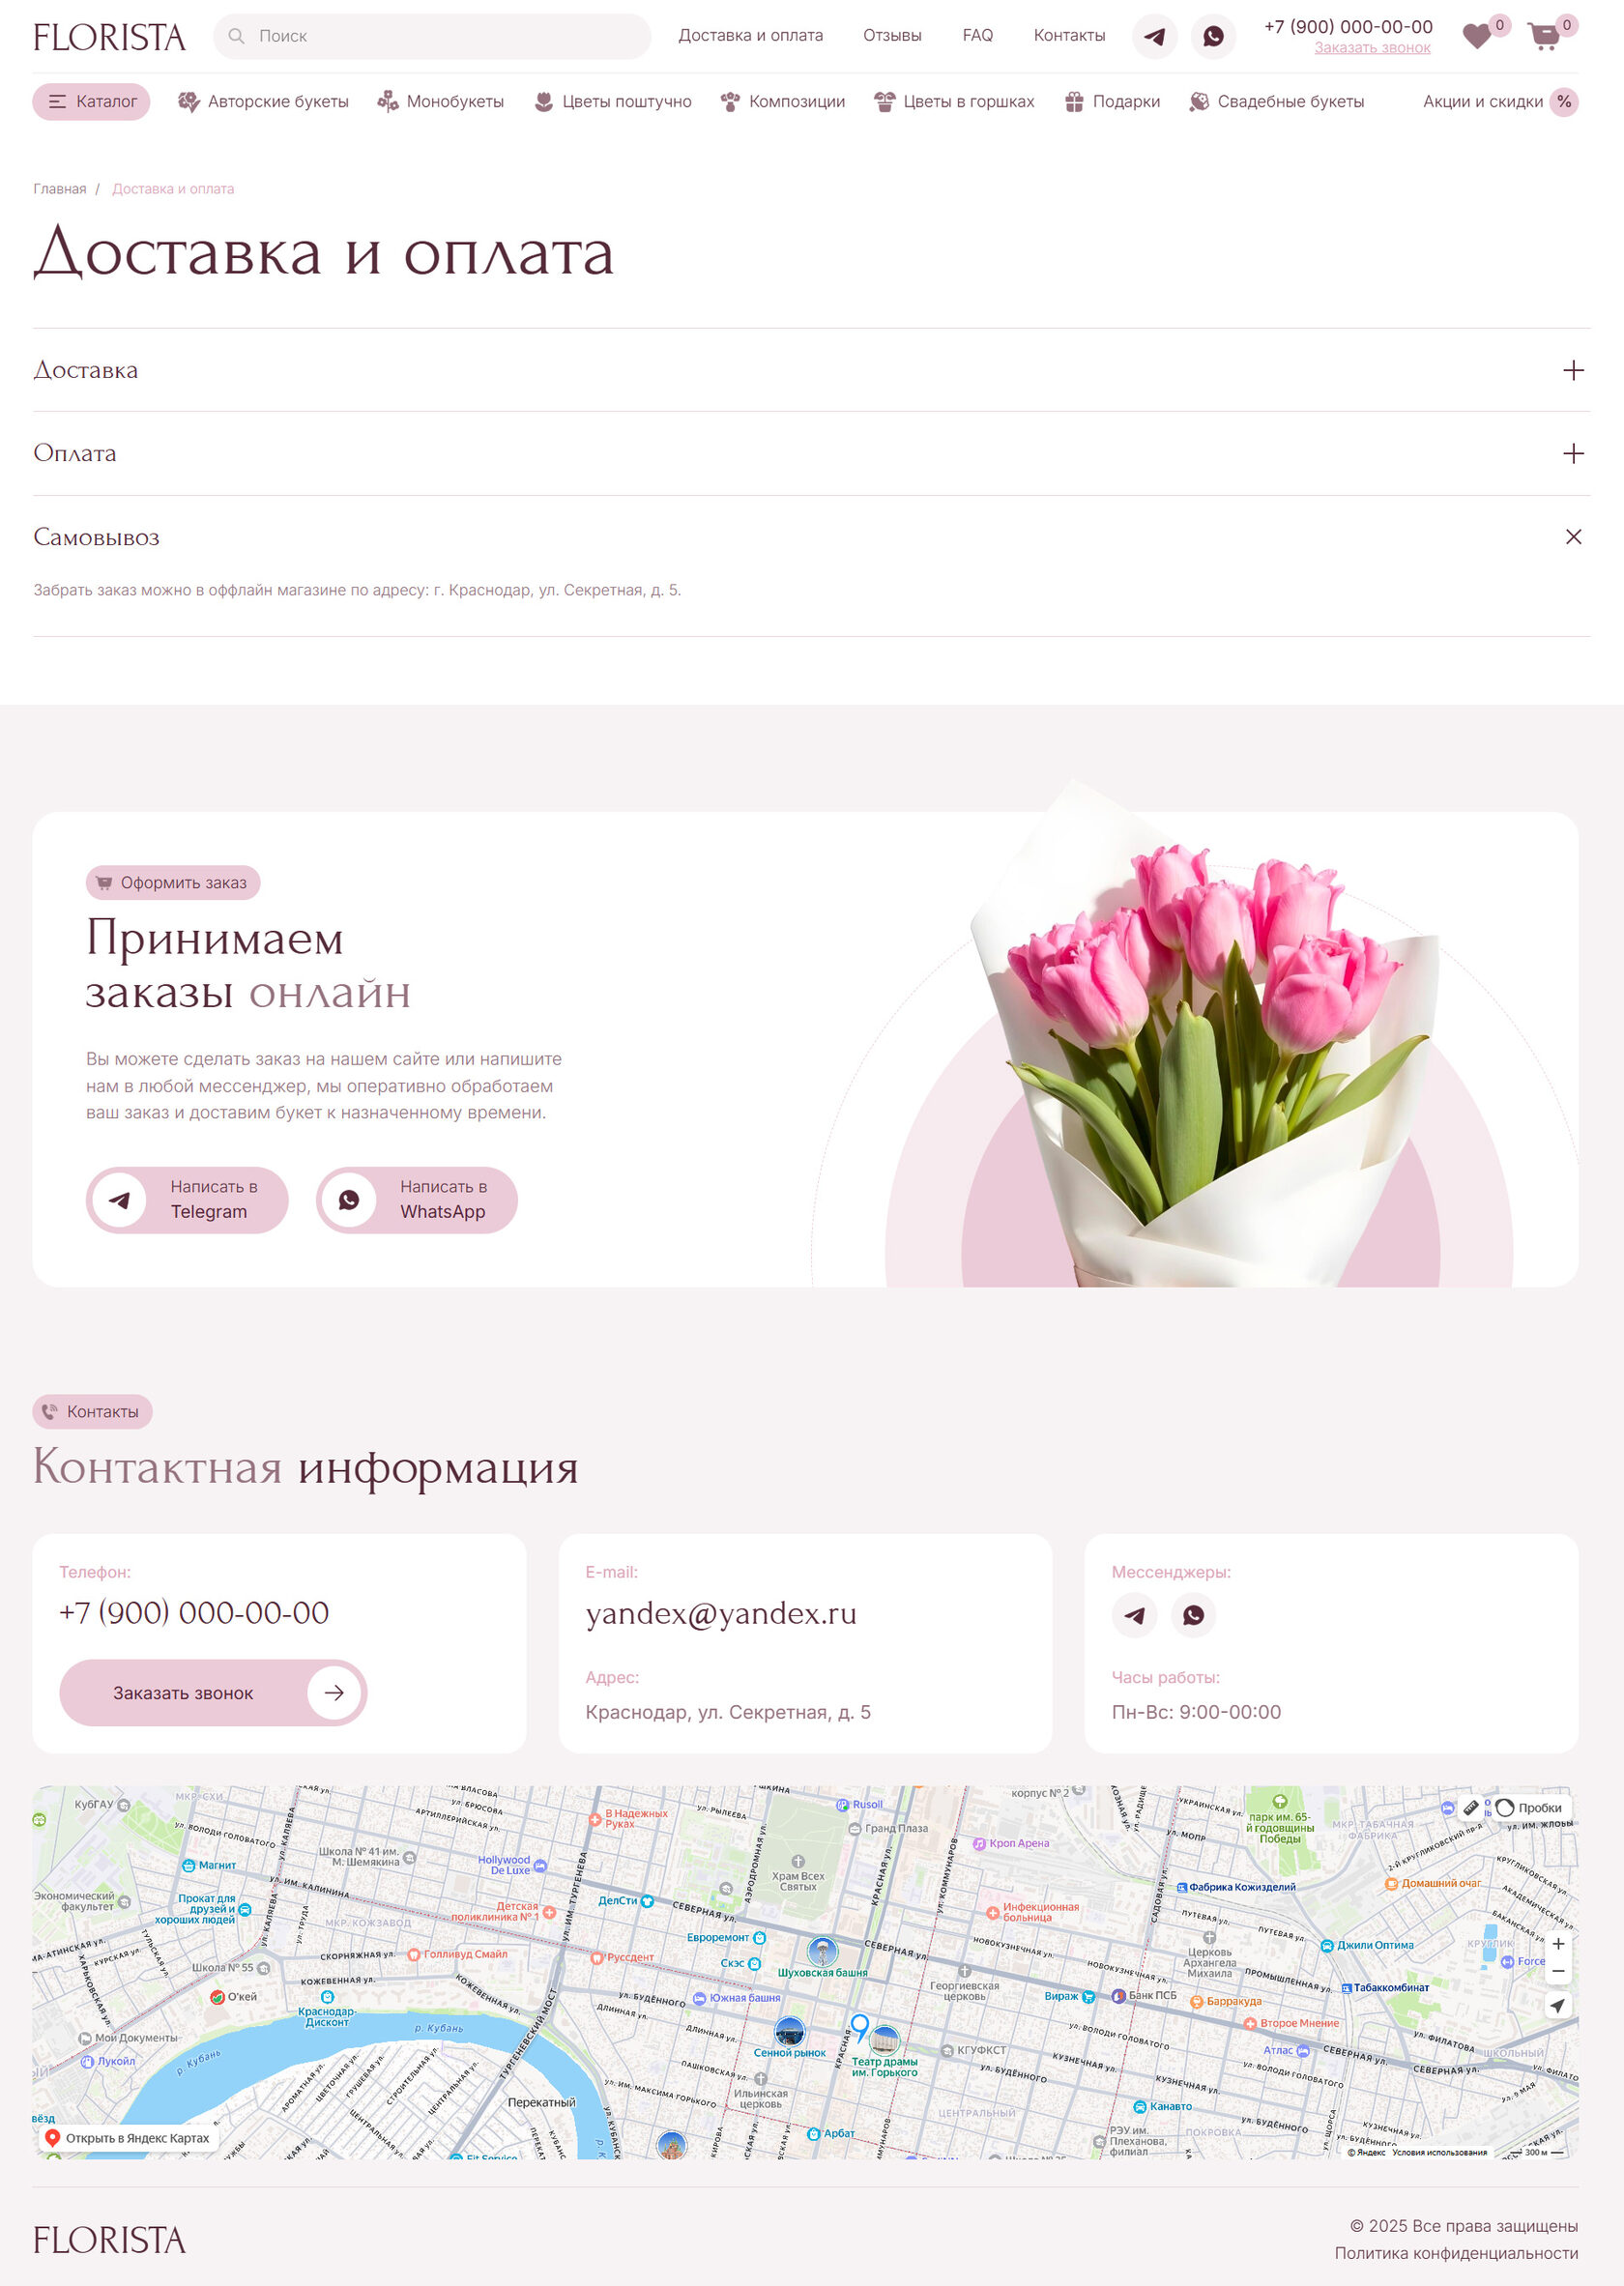The image size is (1624, 2286).
Task: Open Контакты header link
Action: (x=1069, y=36)
